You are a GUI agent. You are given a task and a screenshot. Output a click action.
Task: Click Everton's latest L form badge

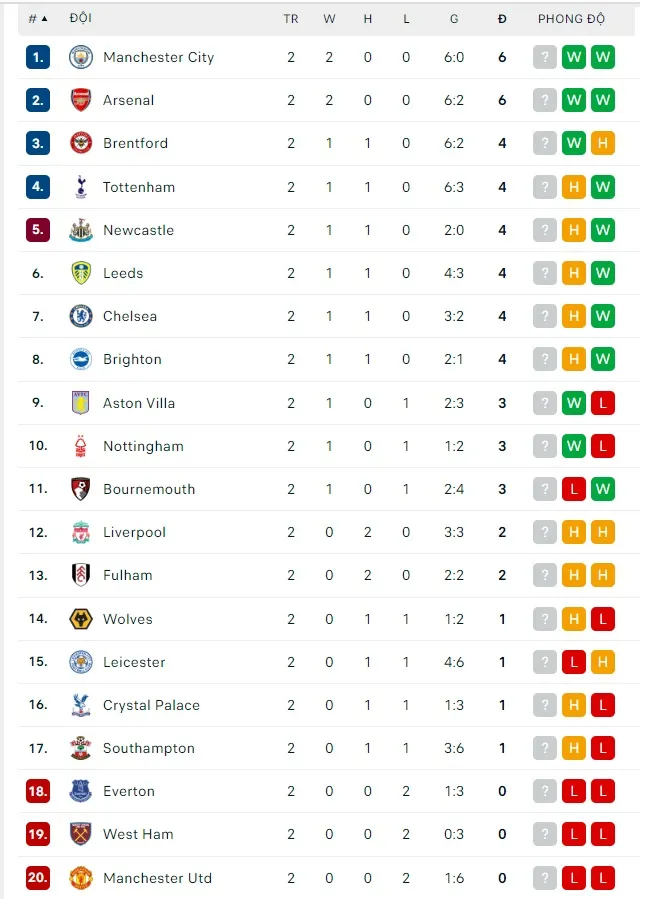pos(603,791)
